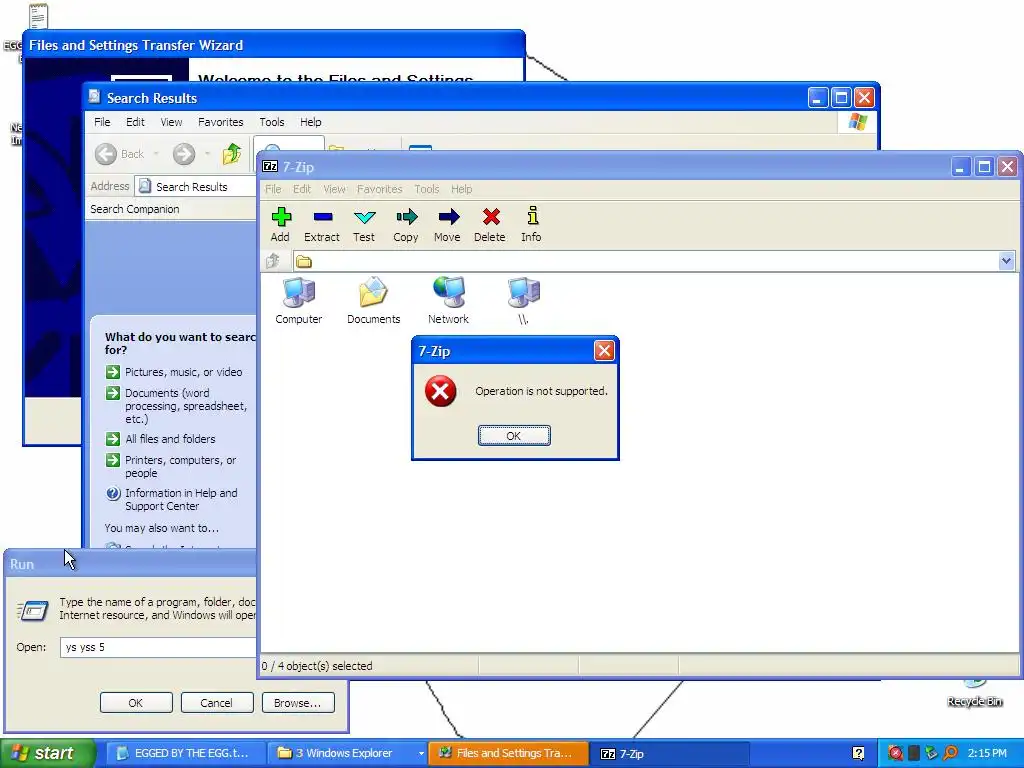
Task: Click the Start button
Action: point(48,753)
